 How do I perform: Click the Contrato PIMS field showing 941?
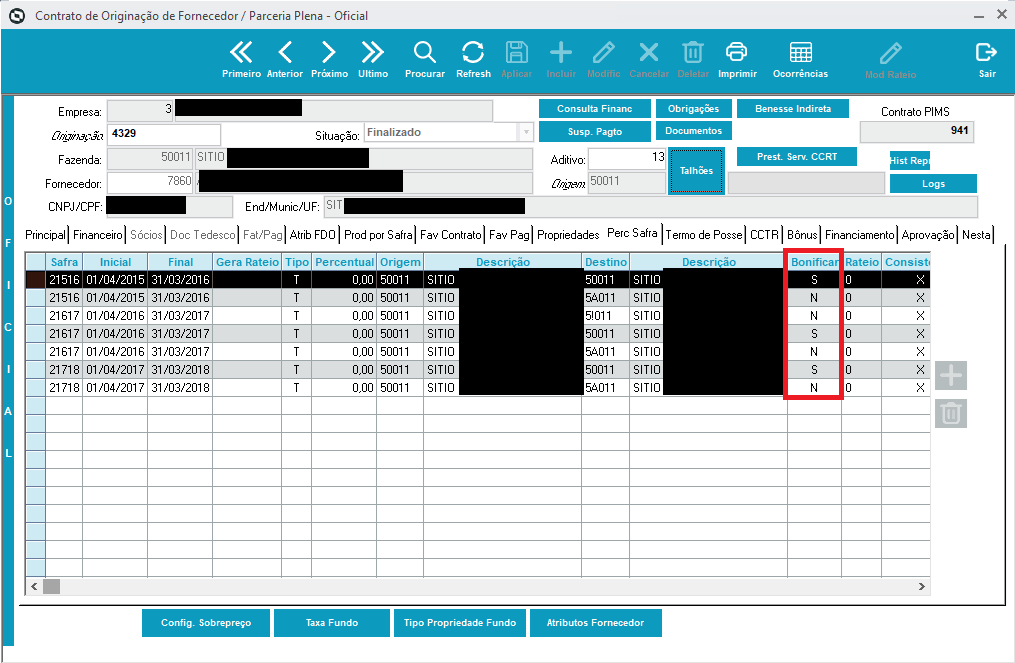(x=917, y=131)
